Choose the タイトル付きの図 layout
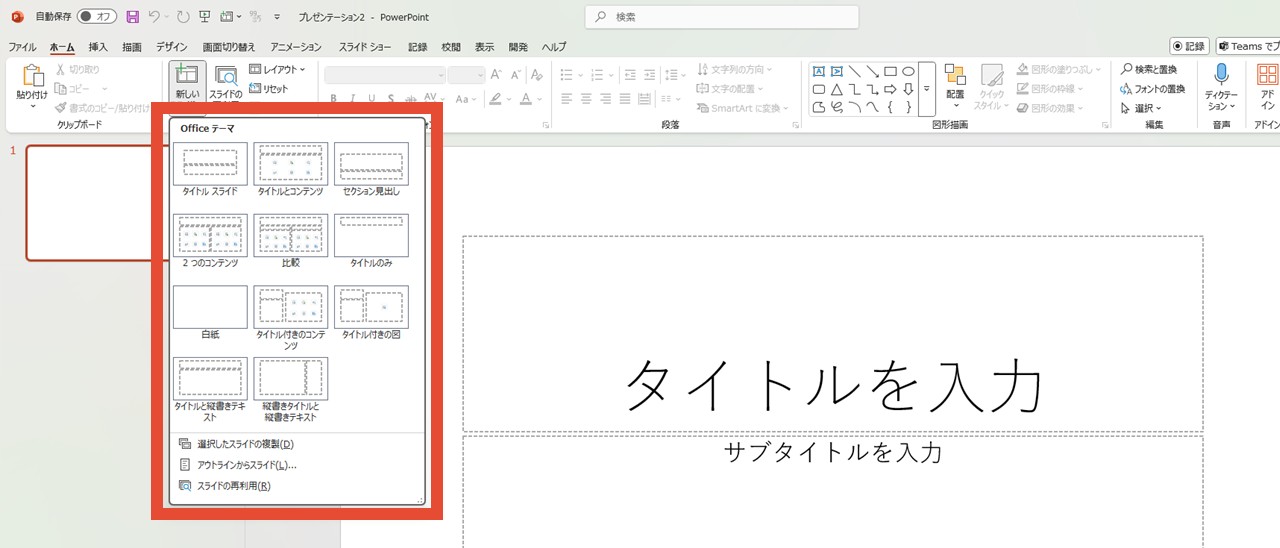This screenshot has height=548, width=1280. tap(371, 313)
